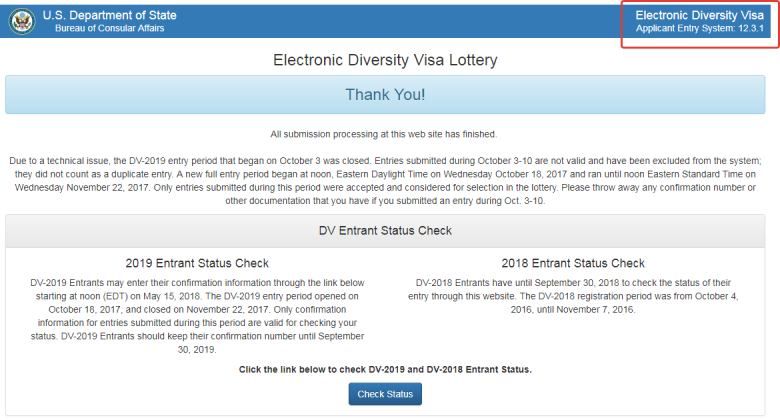Viewport: 780px width, 420px height.
Task: Click the DV-2019 Entrants confirmation information paragraph
Action: click(197, 316)
